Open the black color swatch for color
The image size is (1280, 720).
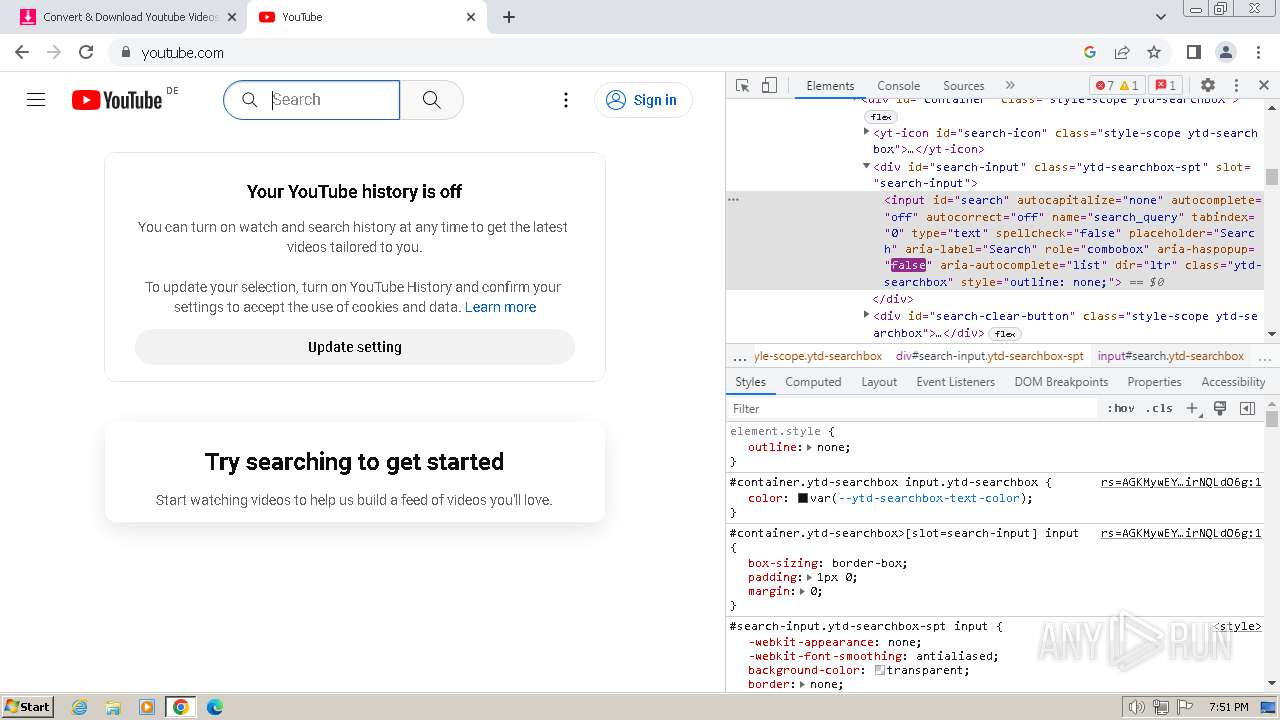point(803,498)
